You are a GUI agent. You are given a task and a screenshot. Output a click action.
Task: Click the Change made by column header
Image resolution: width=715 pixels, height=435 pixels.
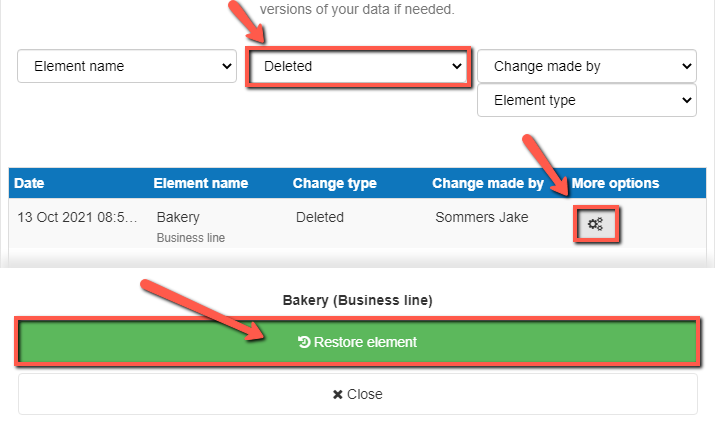coord(487,183)
